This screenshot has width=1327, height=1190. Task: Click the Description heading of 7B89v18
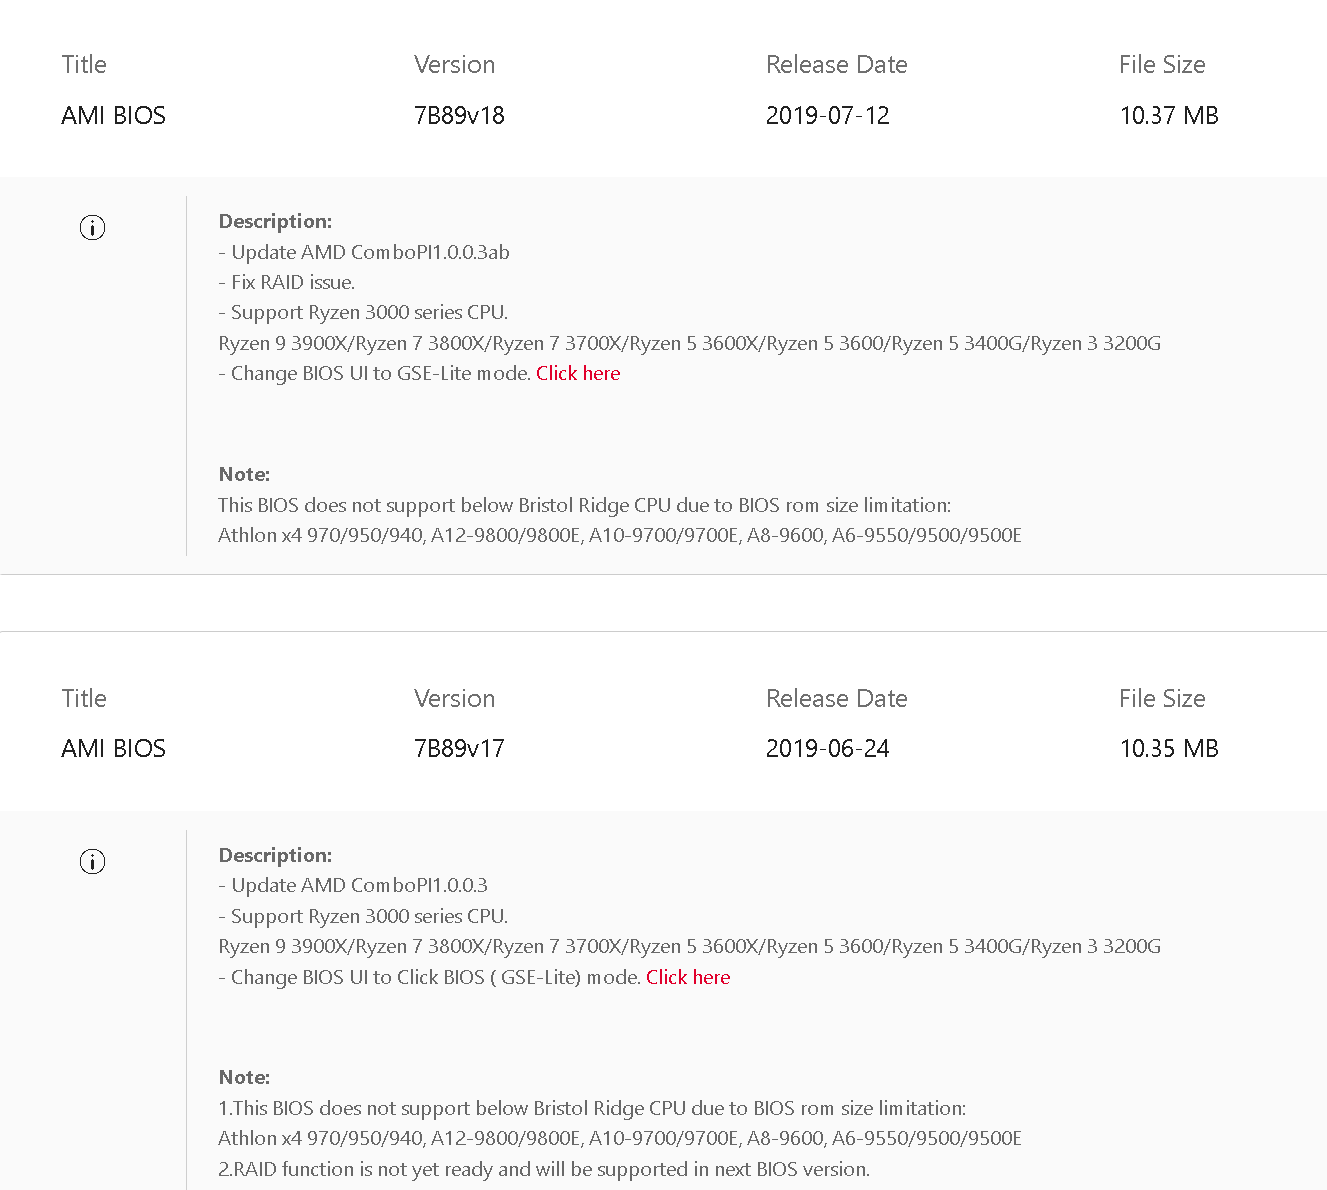275,221
